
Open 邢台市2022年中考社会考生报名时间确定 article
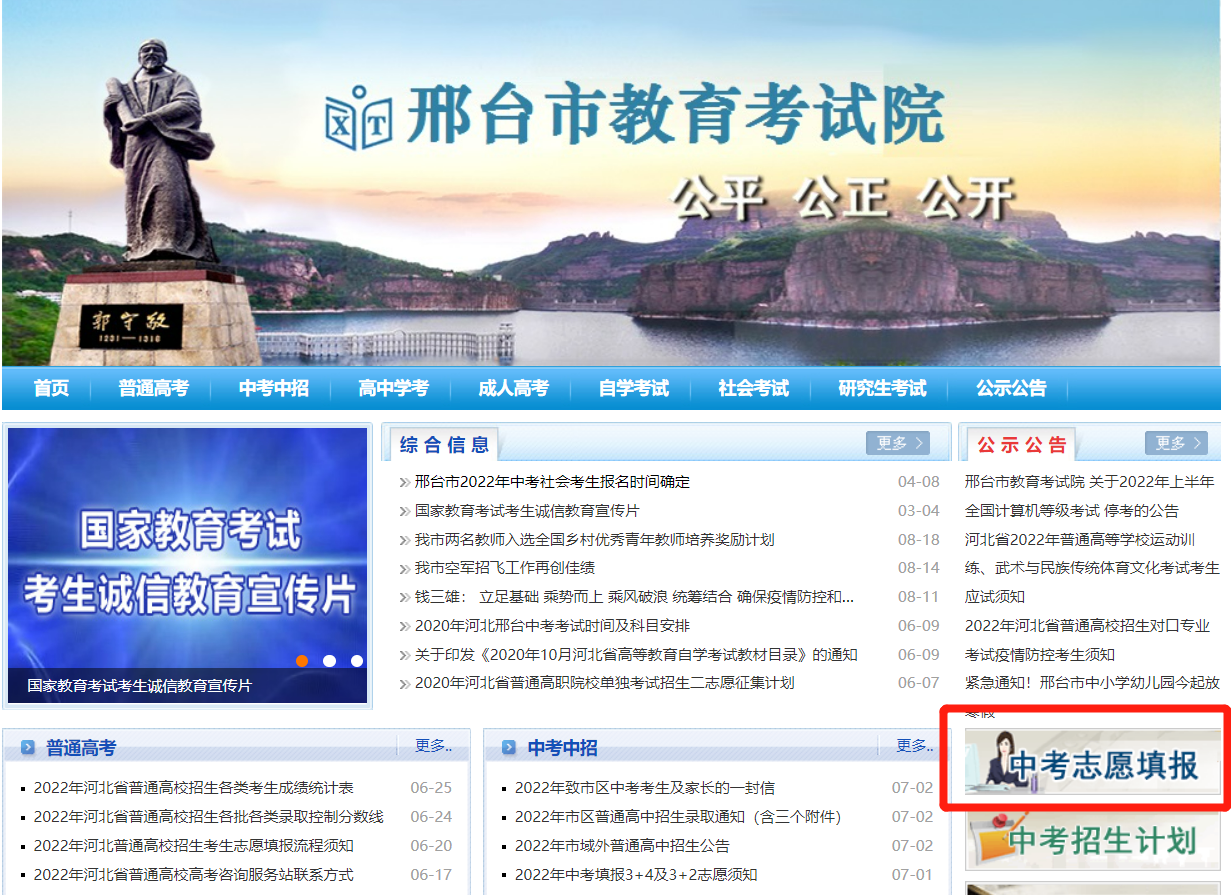[x=552, y=482]
